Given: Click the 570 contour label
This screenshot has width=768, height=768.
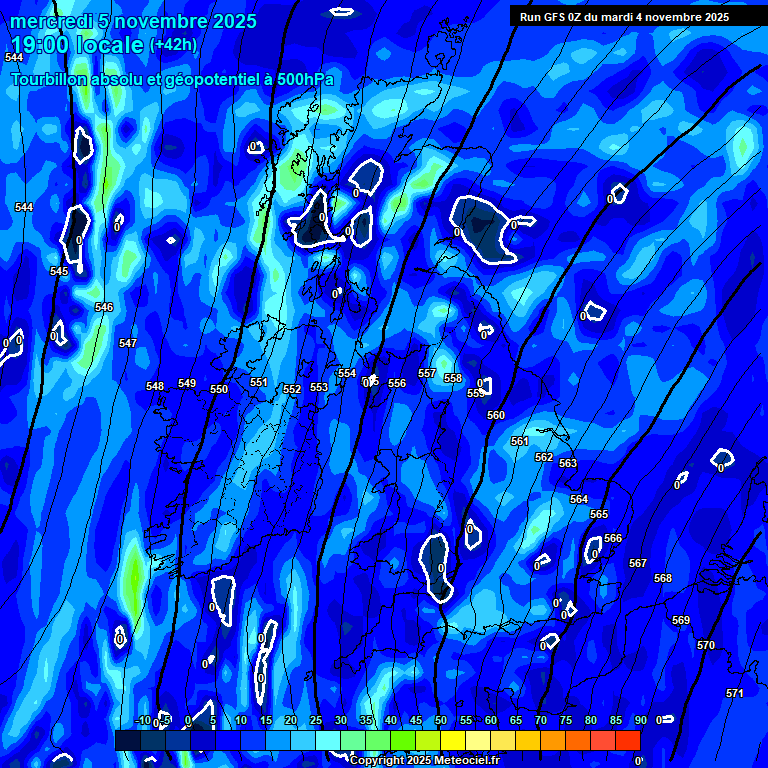Looking at the screenshot, I should pos(706,645).
